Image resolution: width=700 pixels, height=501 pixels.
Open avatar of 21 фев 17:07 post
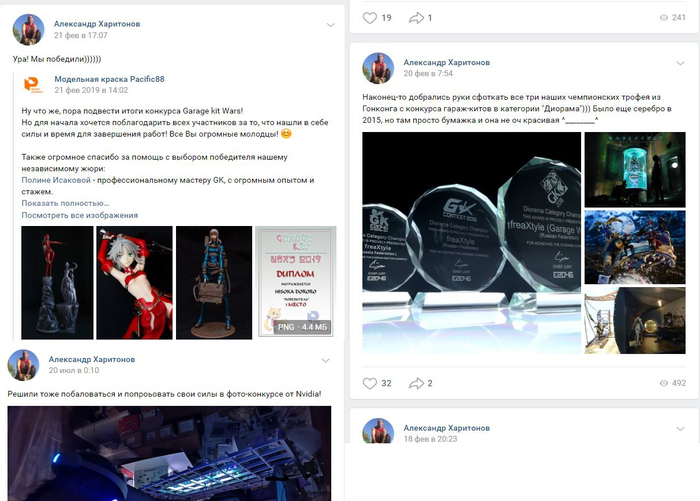click(x=29, y=29)
